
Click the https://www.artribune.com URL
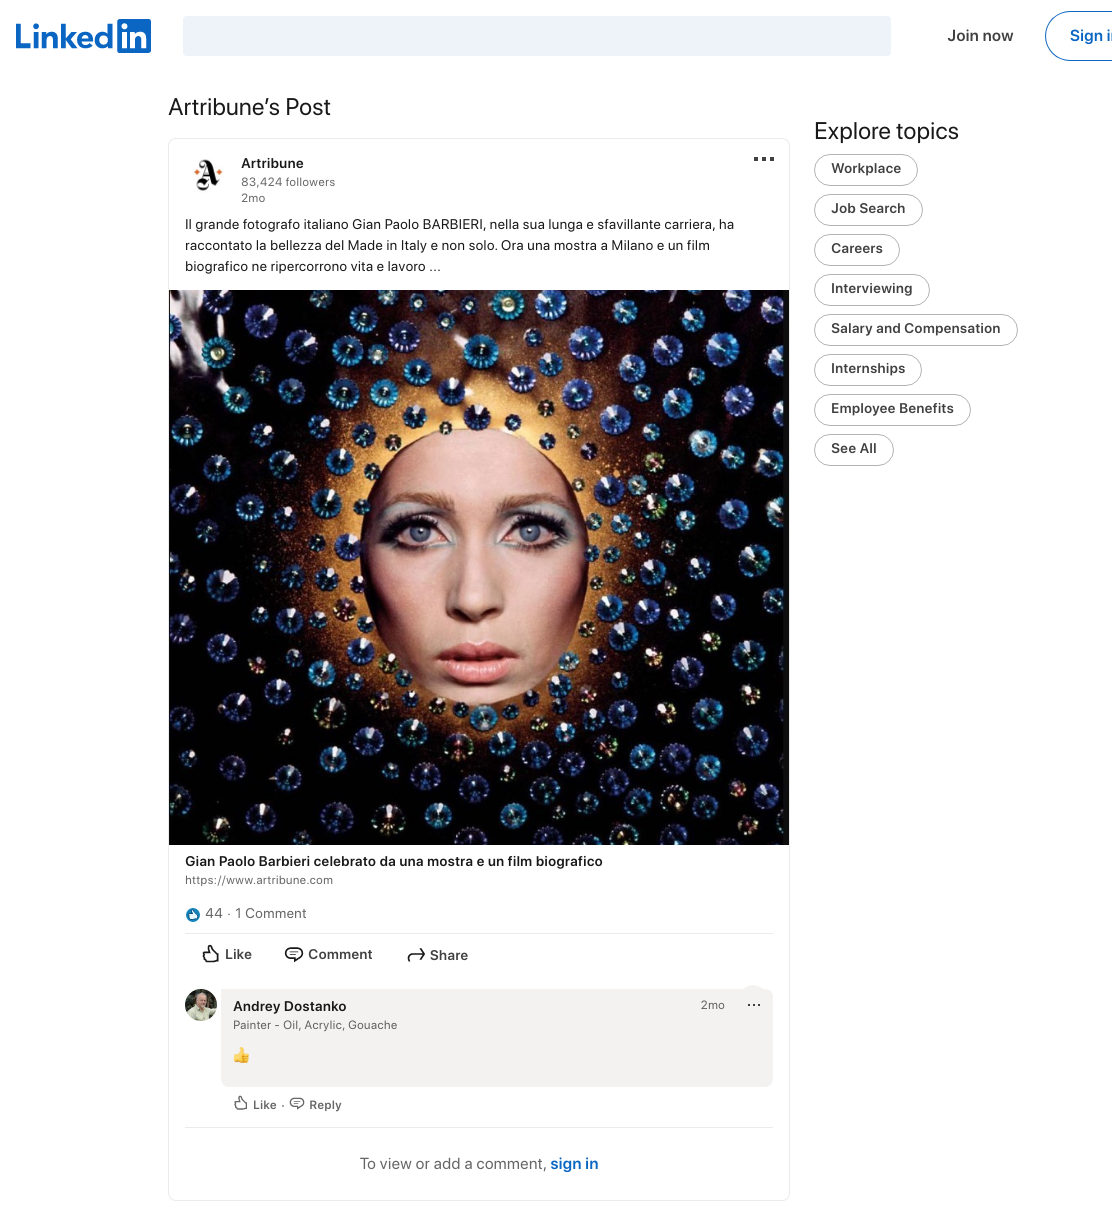tap(259, 880)
